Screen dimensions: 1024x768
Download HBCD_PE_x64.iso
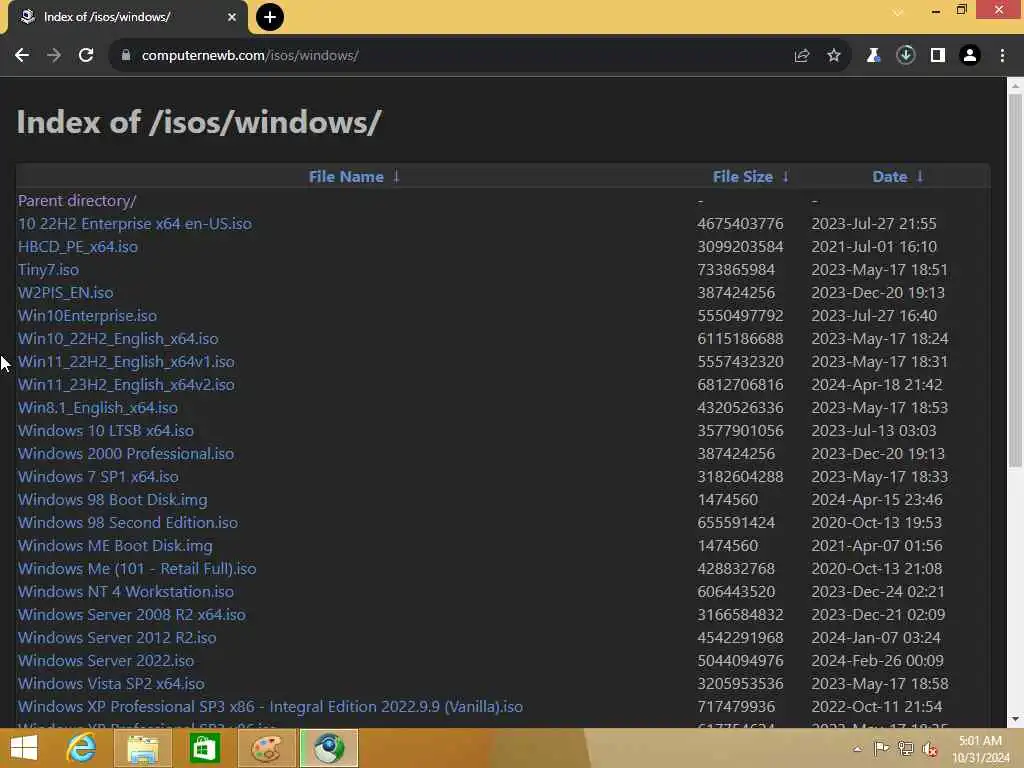point(78,247)
